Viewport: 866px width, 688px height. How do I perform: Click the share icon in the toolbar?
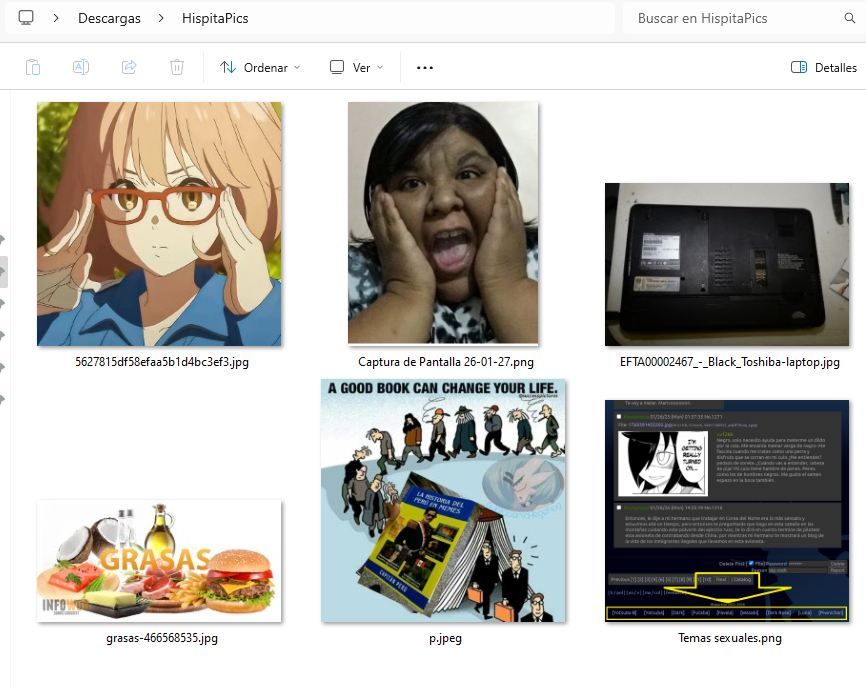click(129, 67)
